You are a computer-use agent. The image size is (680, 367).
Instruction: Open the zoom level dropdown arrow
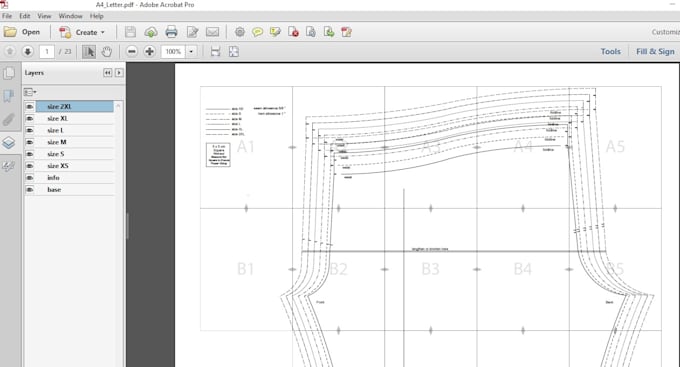191,52
